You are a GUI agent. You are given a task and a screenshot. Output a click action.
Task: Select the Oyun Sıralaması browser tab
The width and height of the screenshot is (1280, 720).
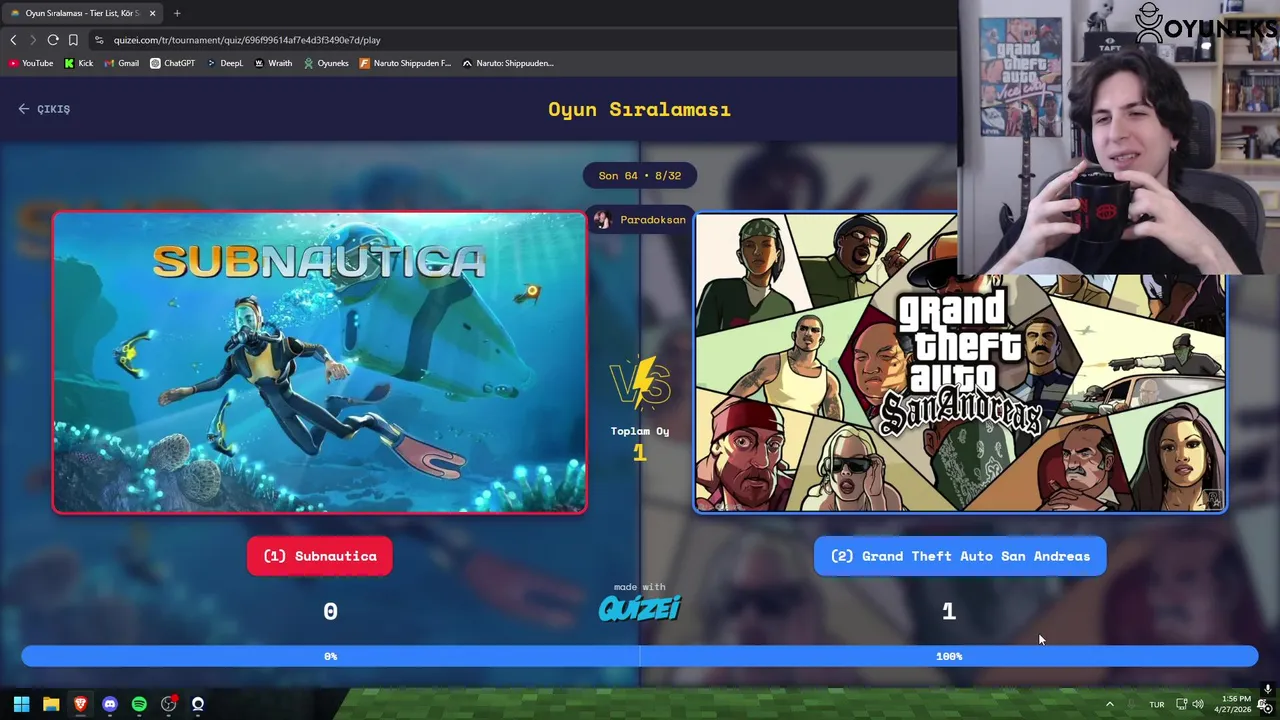pos(80,13)
